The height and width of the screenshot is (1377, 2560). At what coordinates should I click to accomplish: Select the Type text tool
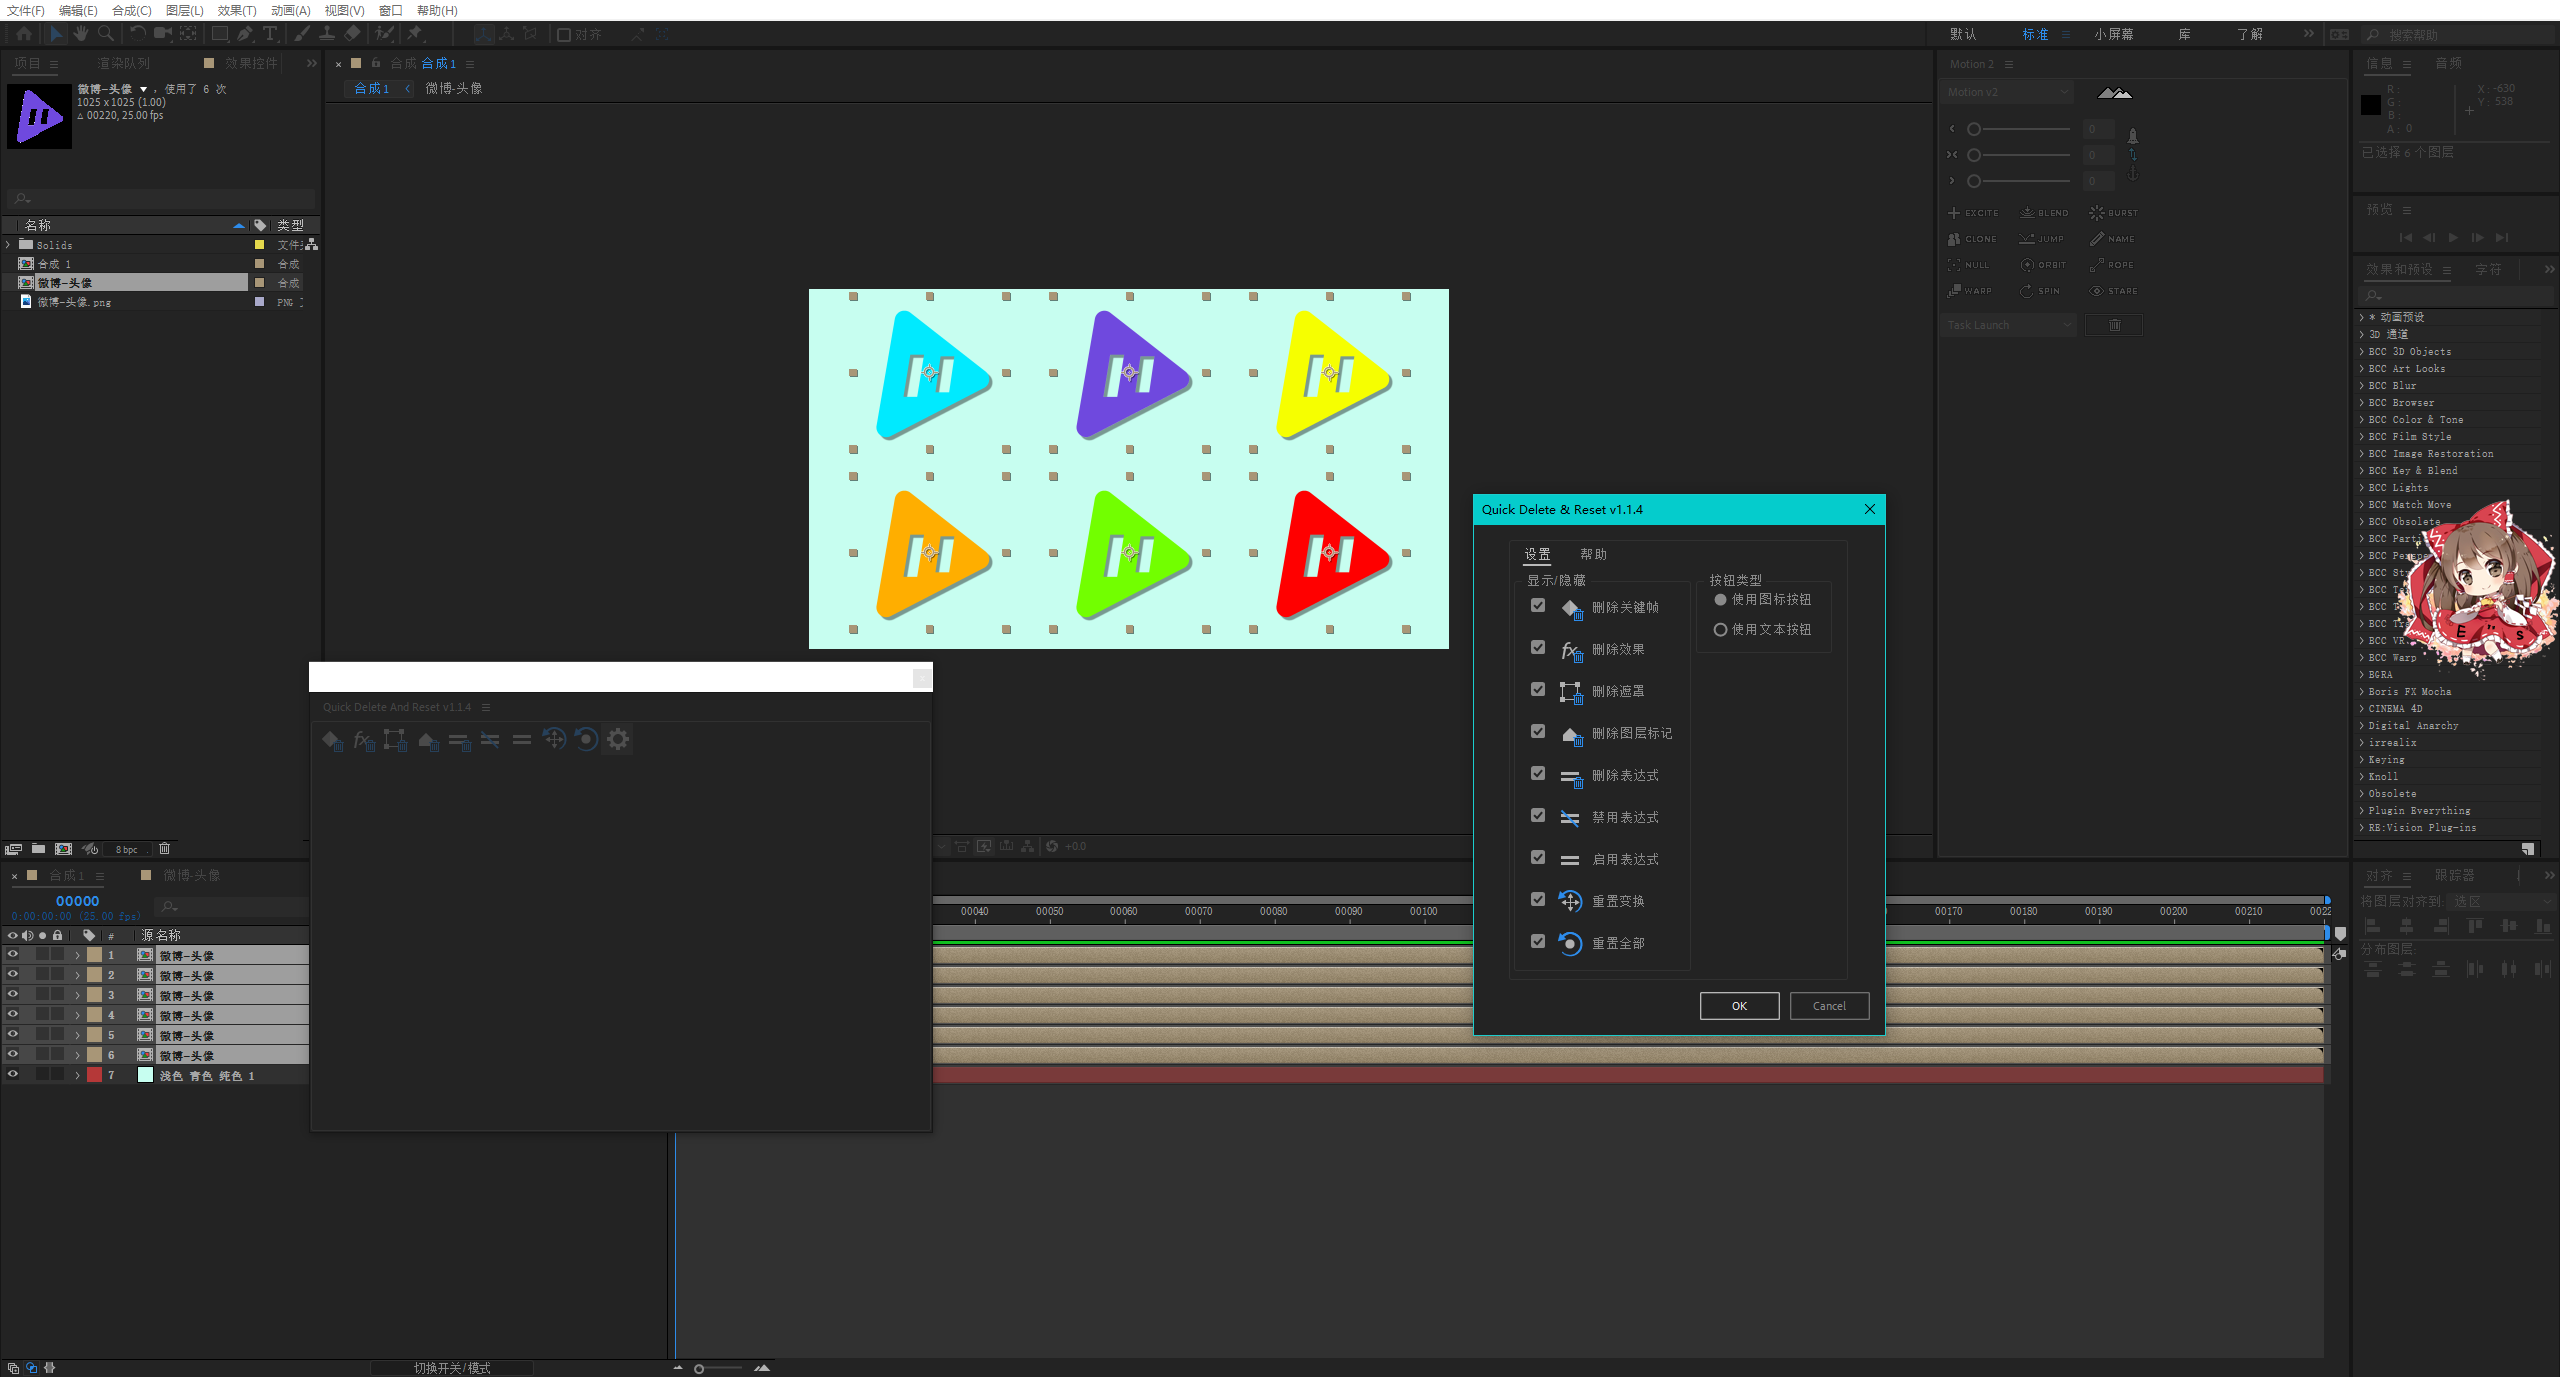[270, 34]
